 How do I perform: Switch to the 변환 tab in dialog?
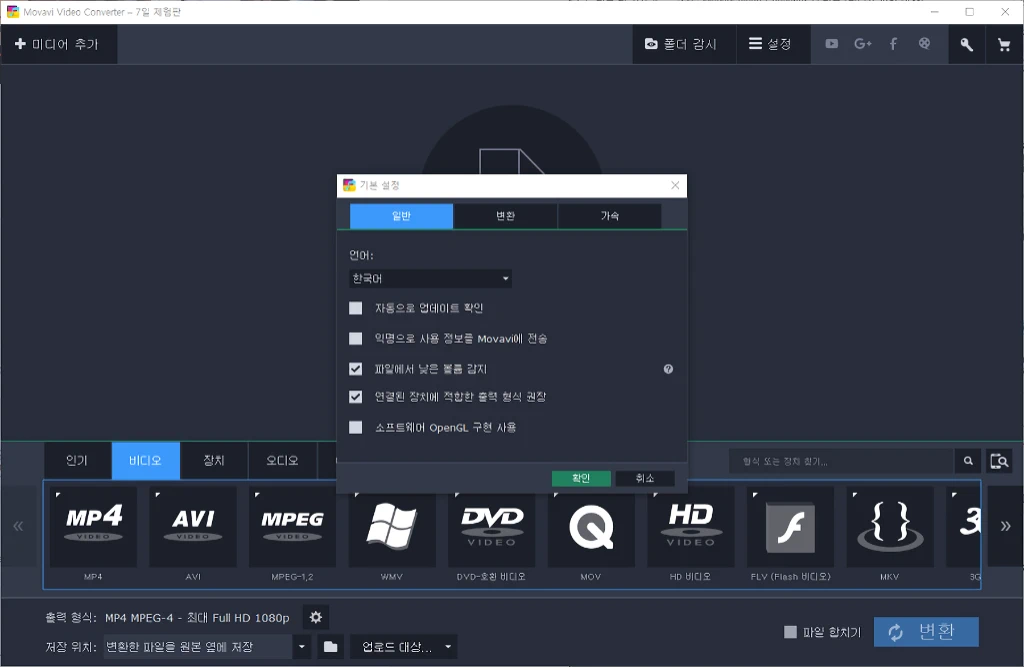point(505,216)
